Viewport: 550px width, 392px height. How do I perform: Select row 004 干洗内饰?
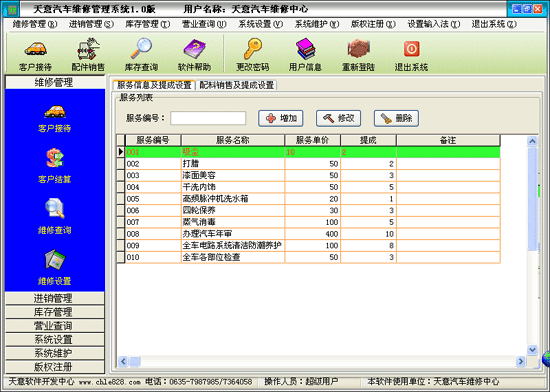pos(313,187)
